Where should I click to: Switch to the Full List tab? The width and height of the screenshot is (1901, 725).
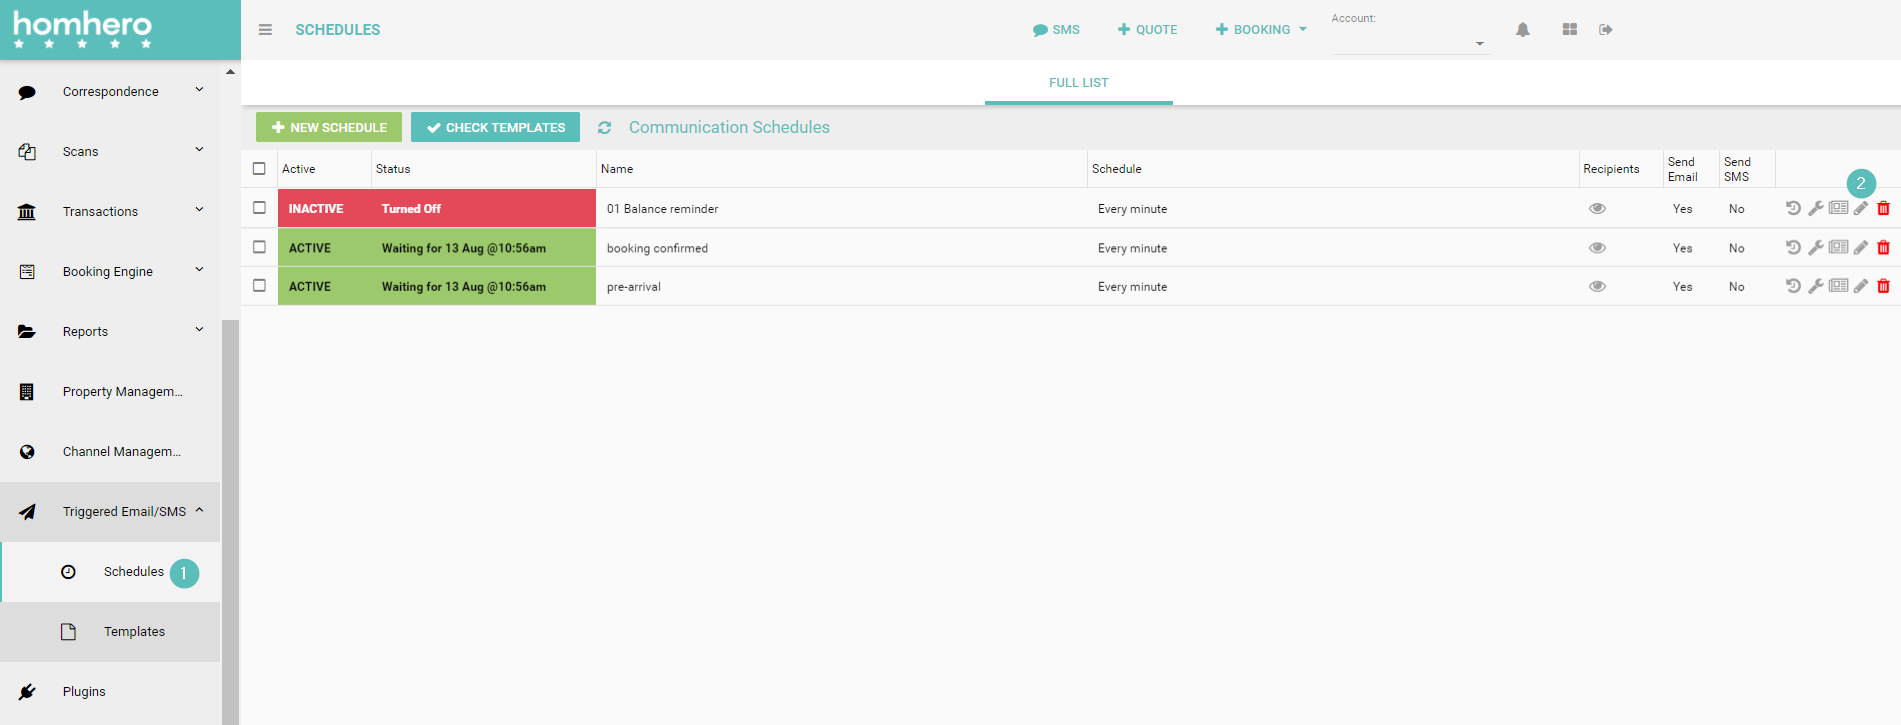(1078, 83)
